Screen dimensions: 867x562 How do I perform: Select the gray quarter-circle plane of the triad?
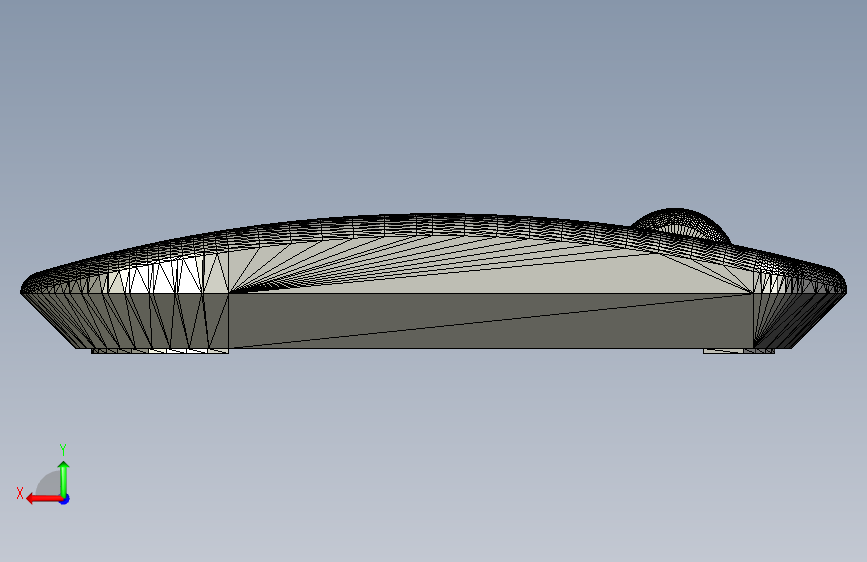point(49,484)
